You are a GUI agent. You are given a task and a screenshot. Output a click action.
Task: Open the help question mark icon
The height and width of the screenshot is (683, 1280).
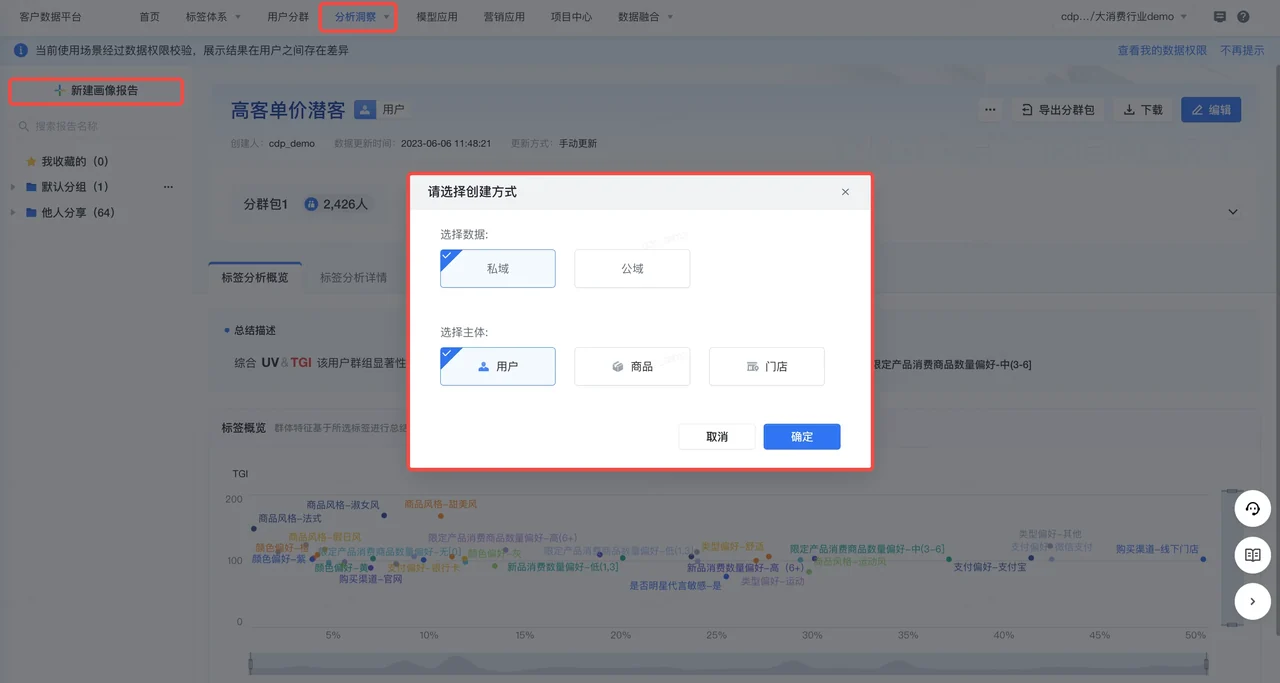click(1243, 17)
